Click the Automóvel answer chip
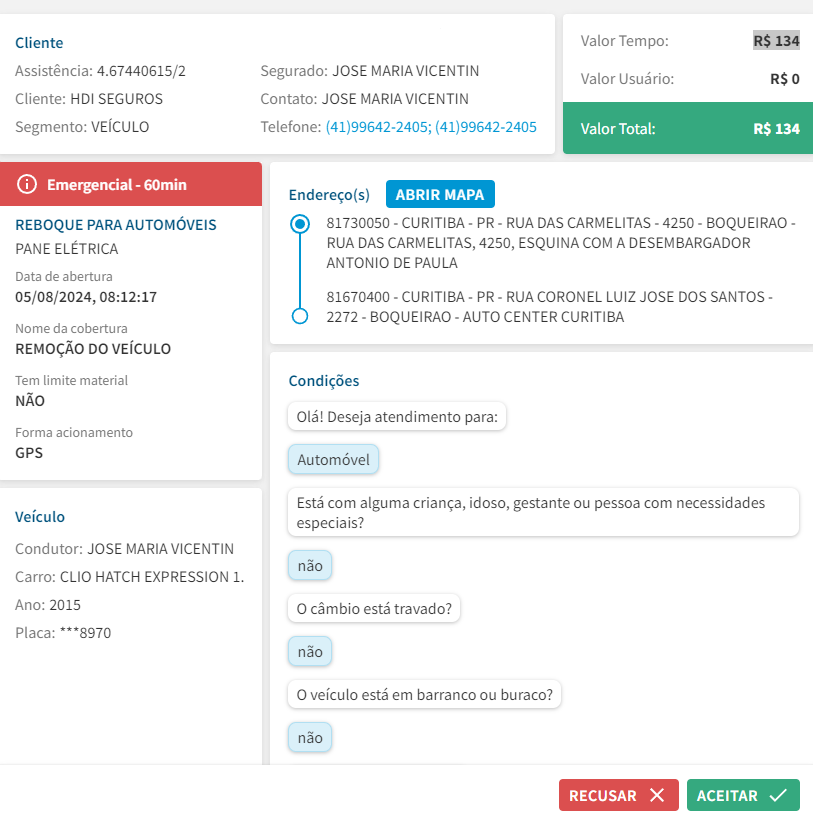The height and width of the screenshot is (815, 813). pos(333,460)
